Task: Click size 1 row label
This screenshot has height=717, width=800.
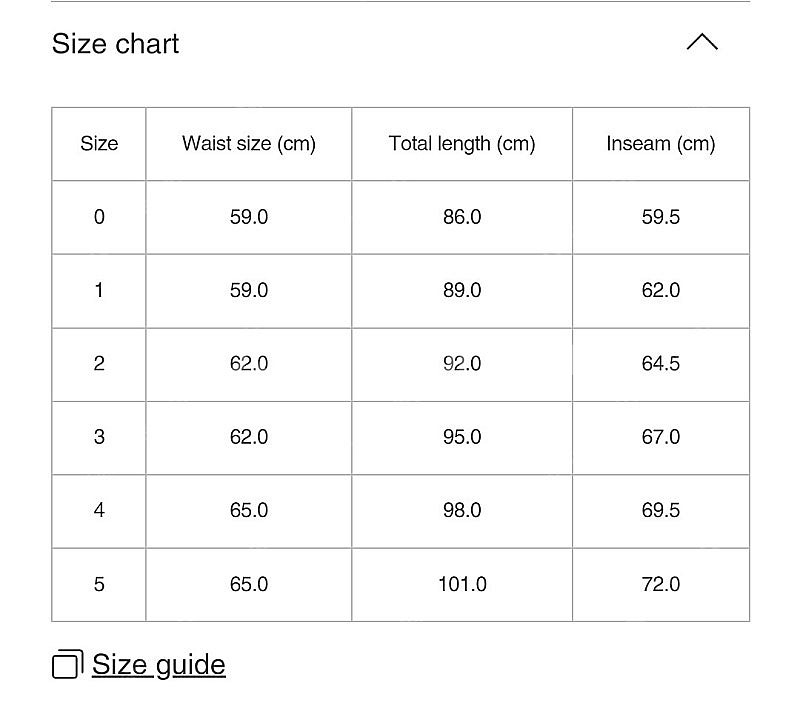Action: 99,290
